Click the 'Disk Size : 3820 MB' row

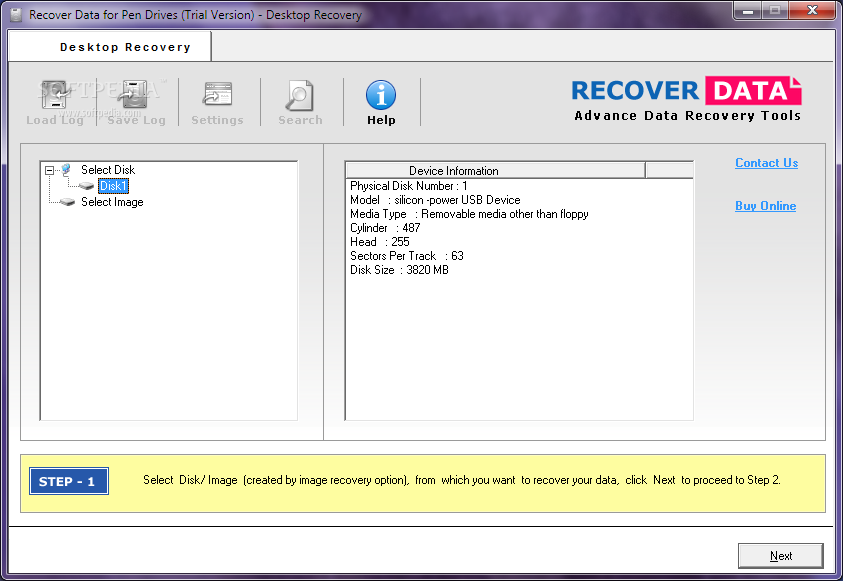pos(399,270)
